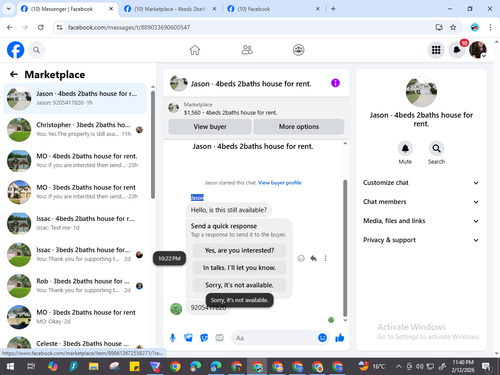Screen dimensions: 500x375
Task: Reload the page in browser
Action: (x=41, y=27)
